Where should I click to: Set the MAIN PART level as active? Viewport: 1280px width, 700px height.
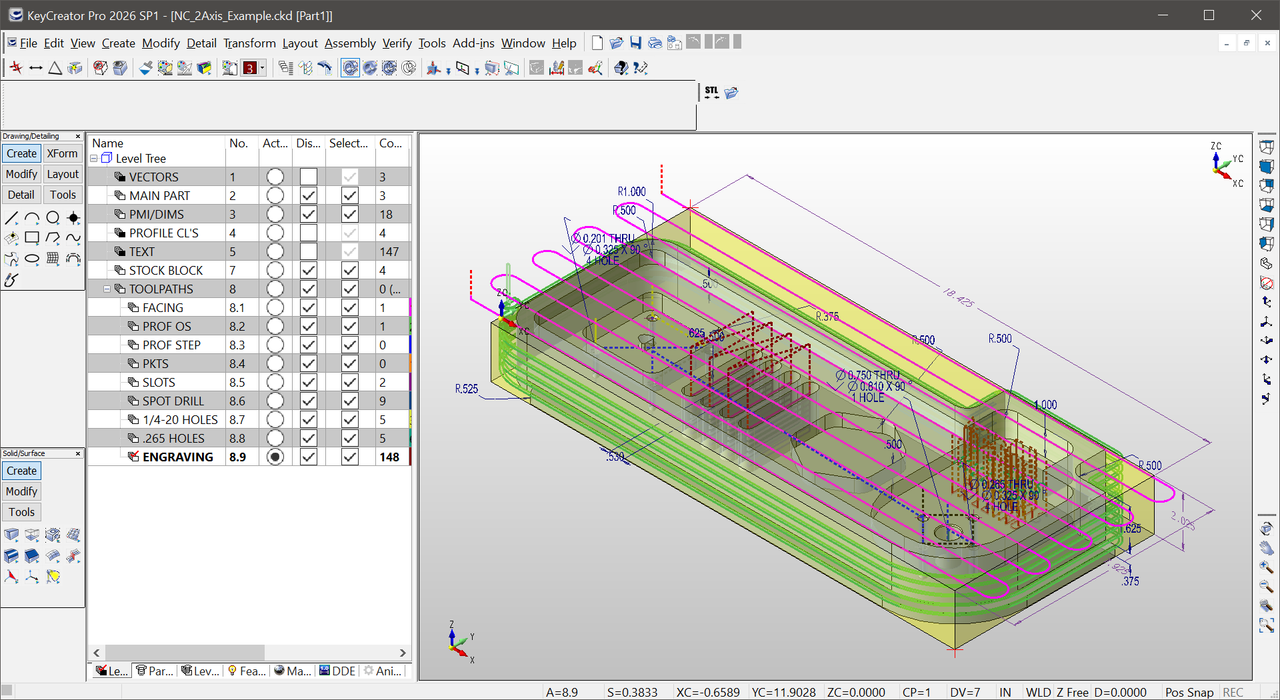[275, 195]
